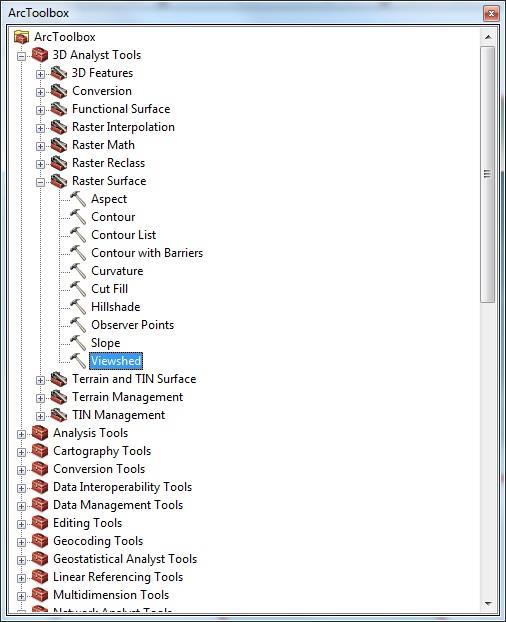
Task: Click the Analysis Tools toolbox icon
Action: (40, 433)
